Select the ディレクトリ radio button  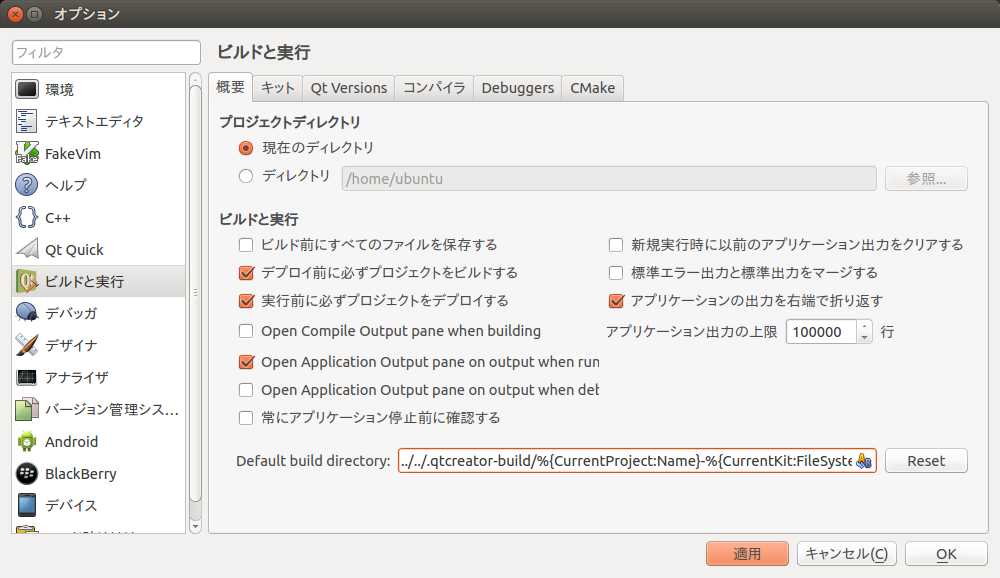tap(246, 177)
